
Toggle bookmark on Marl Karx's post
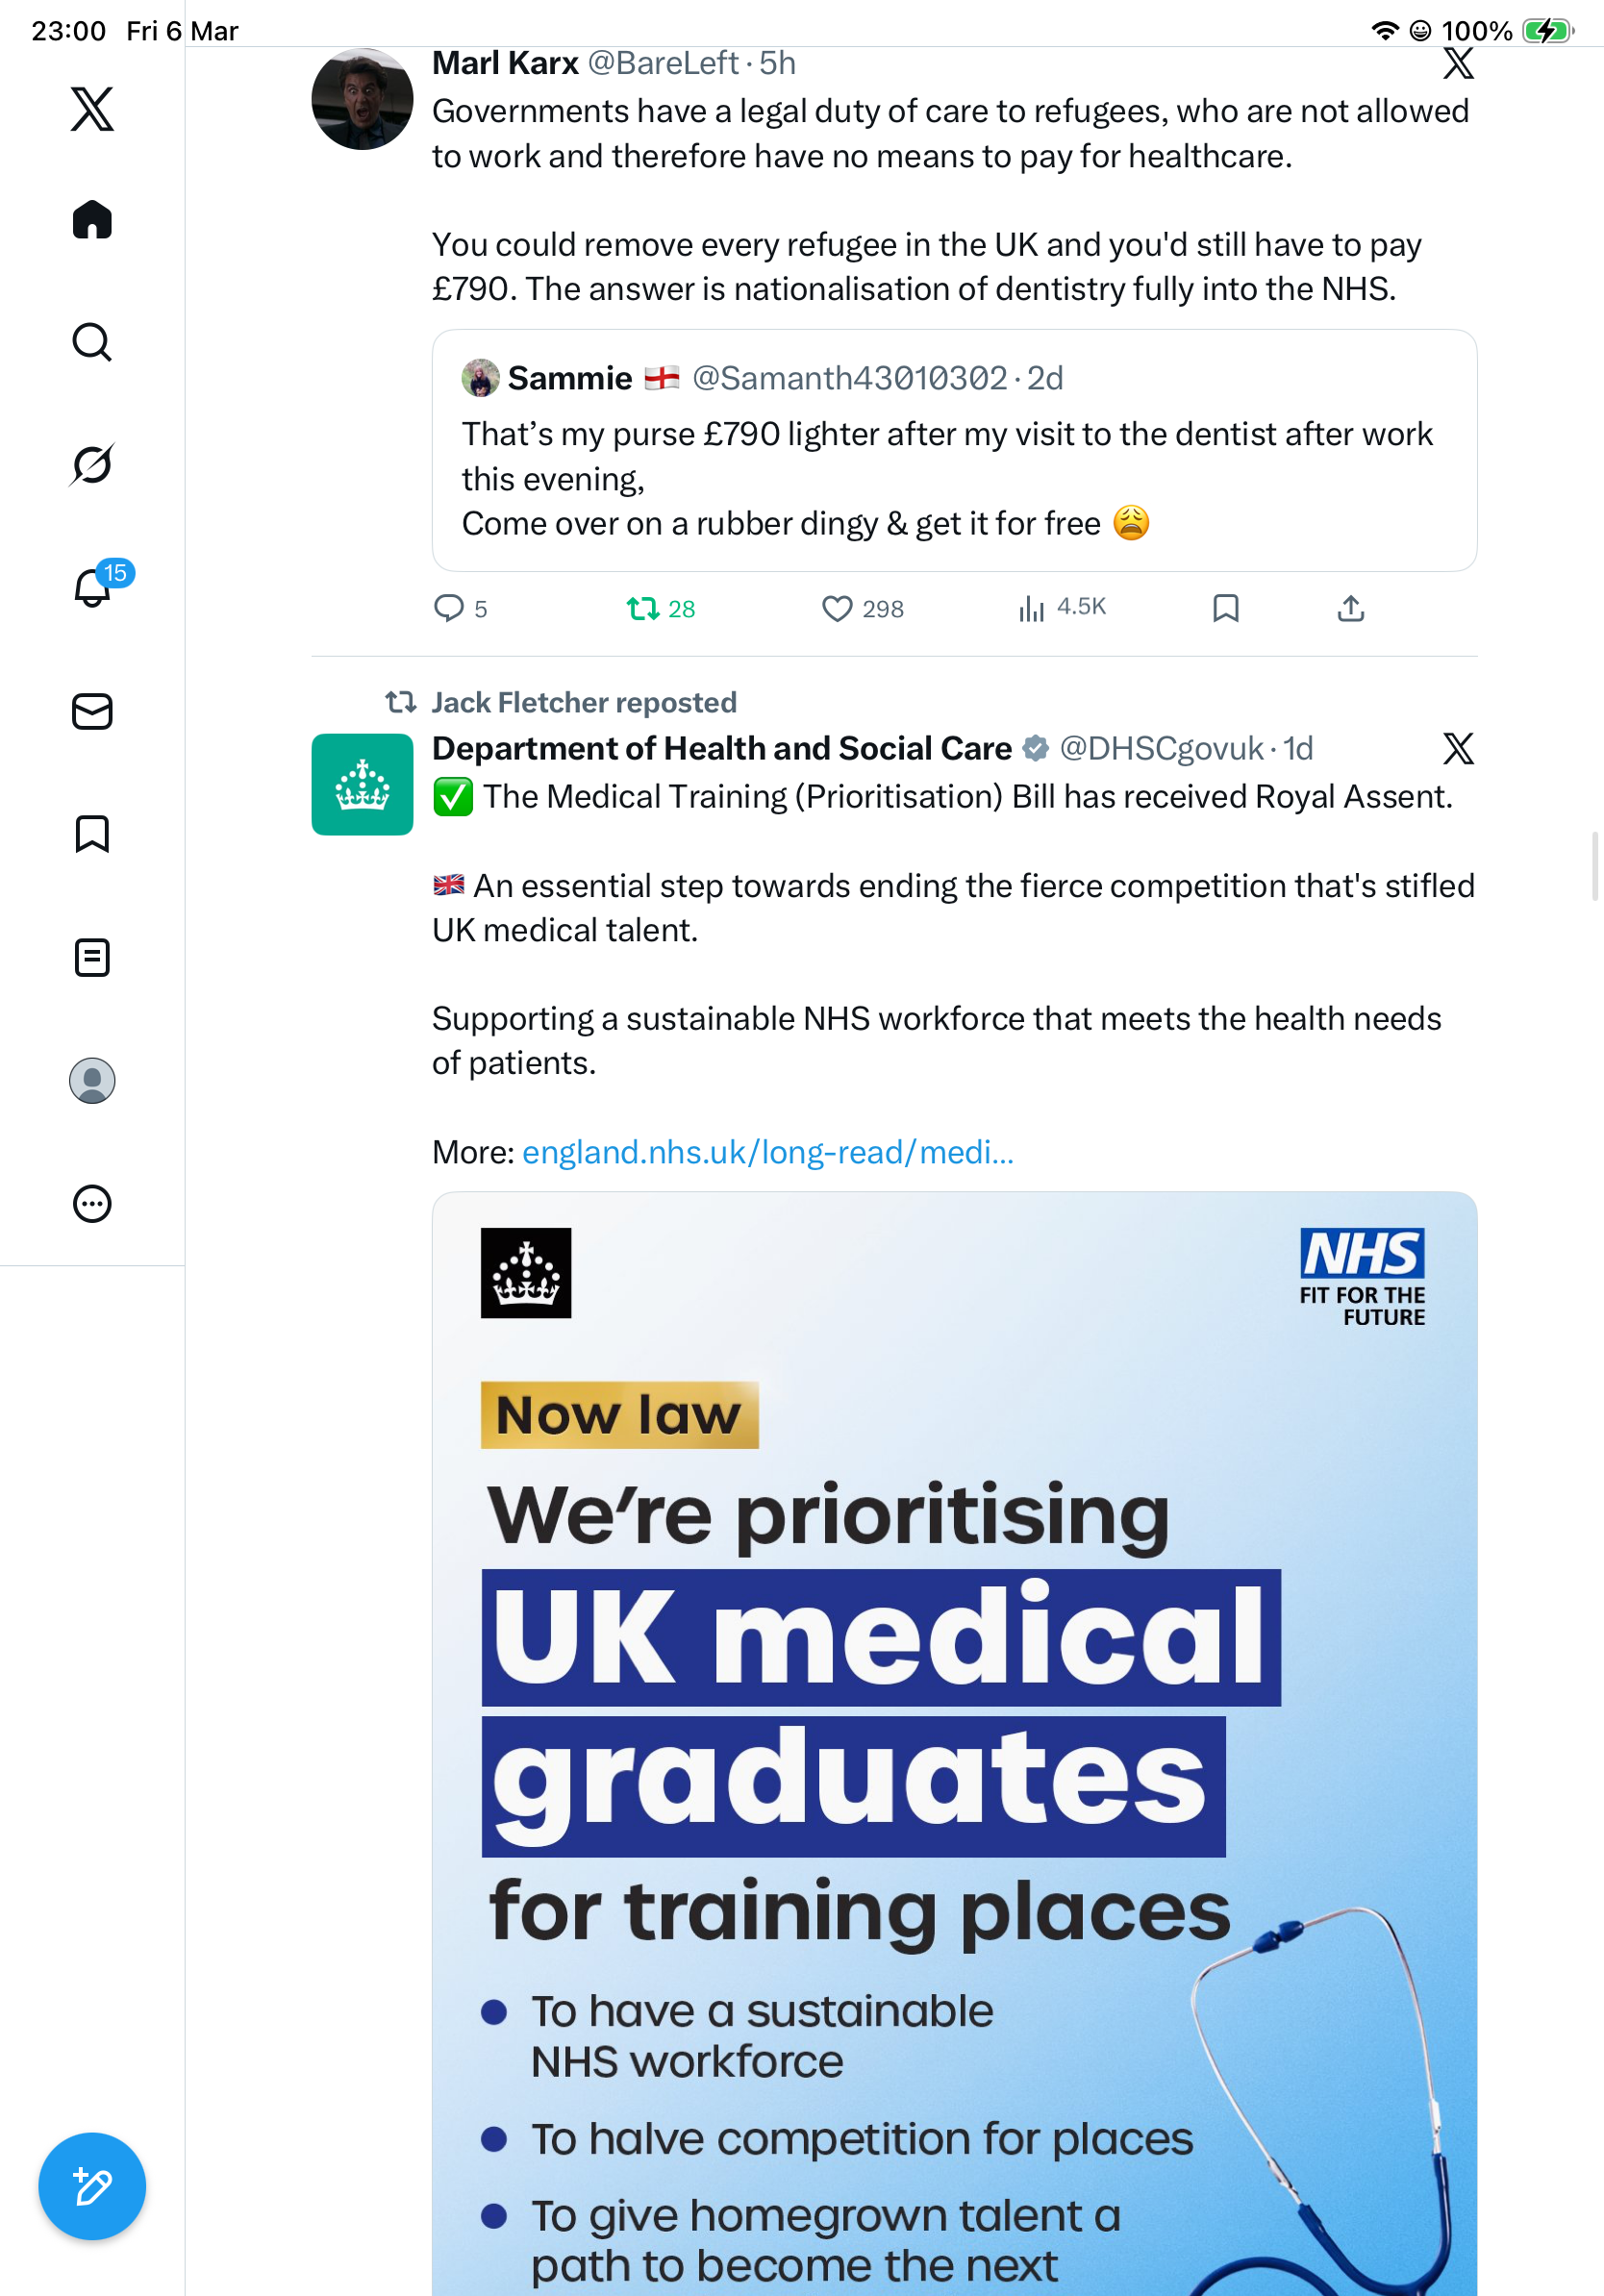[x=1226, y=608]
